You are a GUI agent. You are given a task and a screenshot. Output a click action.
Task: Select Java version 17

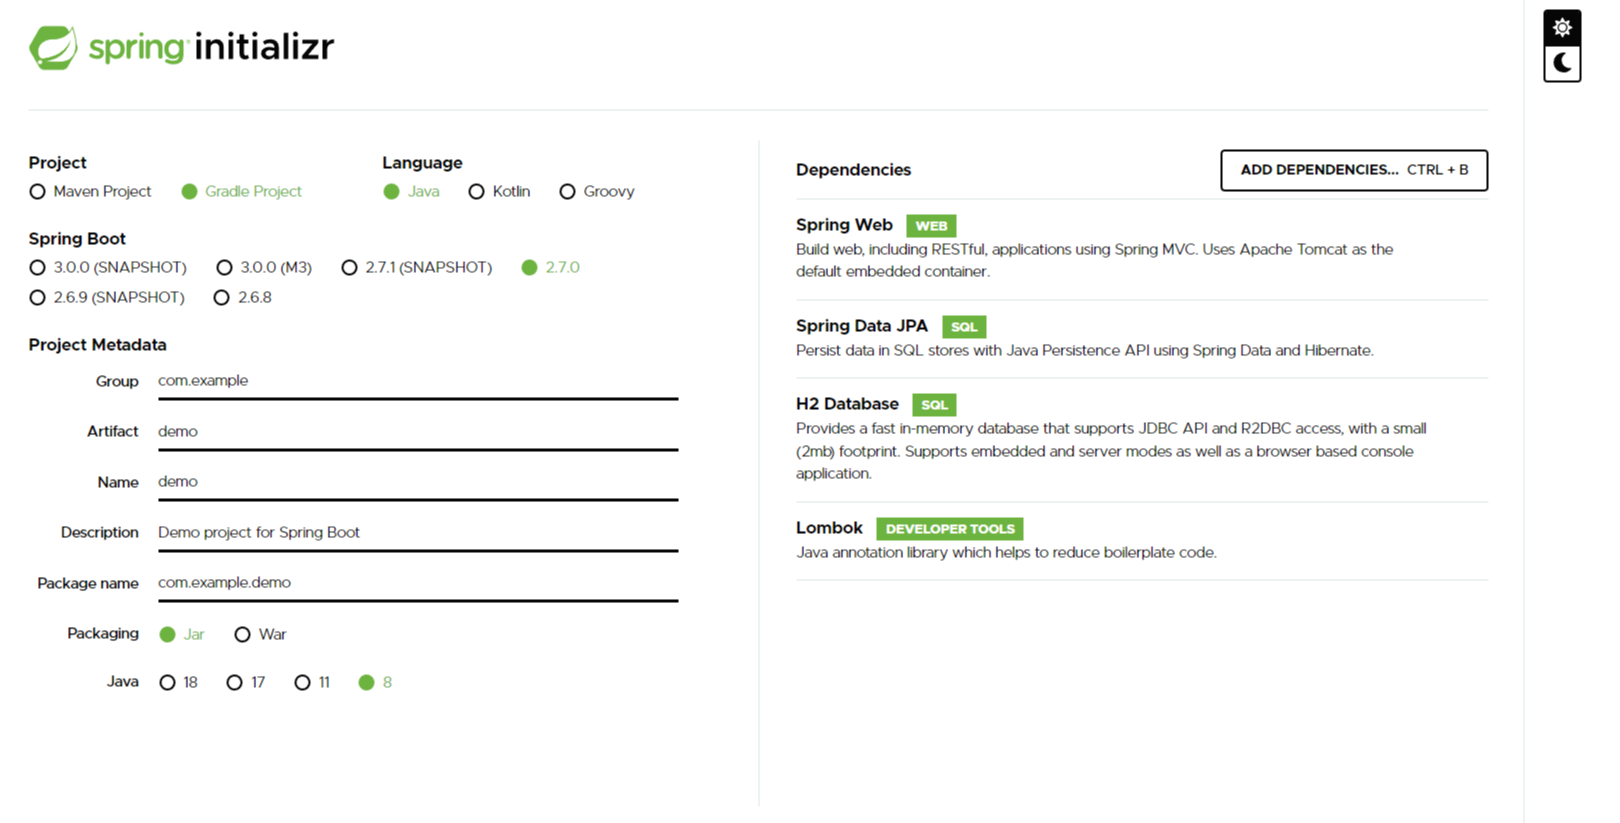(x=246, y=682)
